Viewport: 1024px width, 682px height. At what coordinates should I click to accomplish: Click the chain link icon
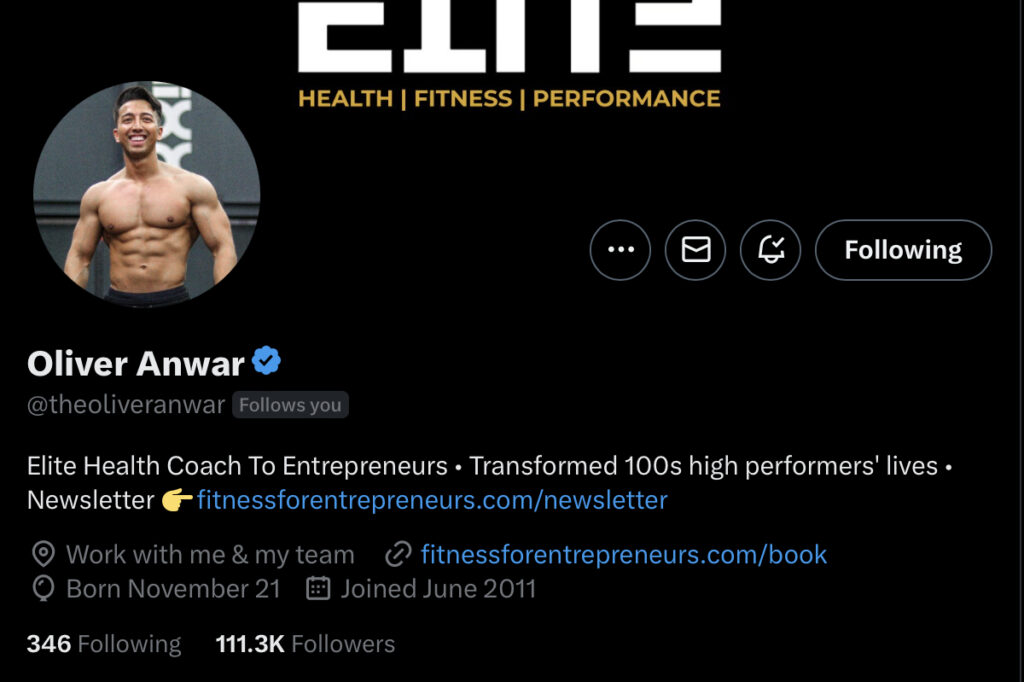[398, 554]
